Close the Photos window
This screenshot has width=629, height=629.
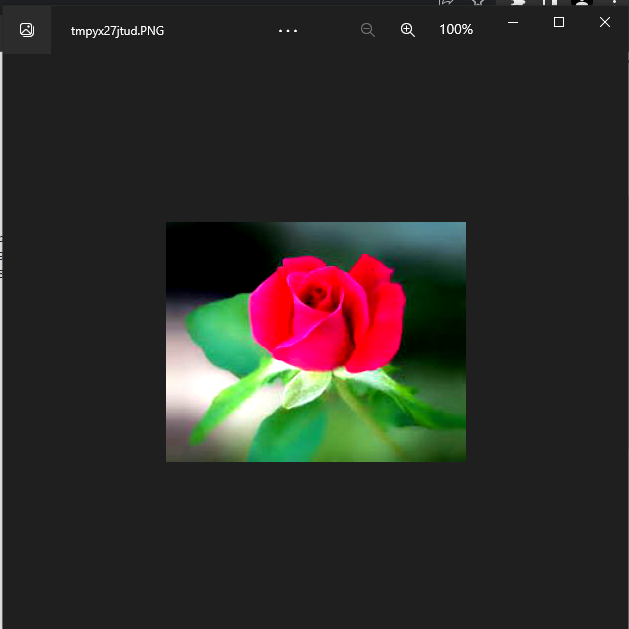(605, 22)
